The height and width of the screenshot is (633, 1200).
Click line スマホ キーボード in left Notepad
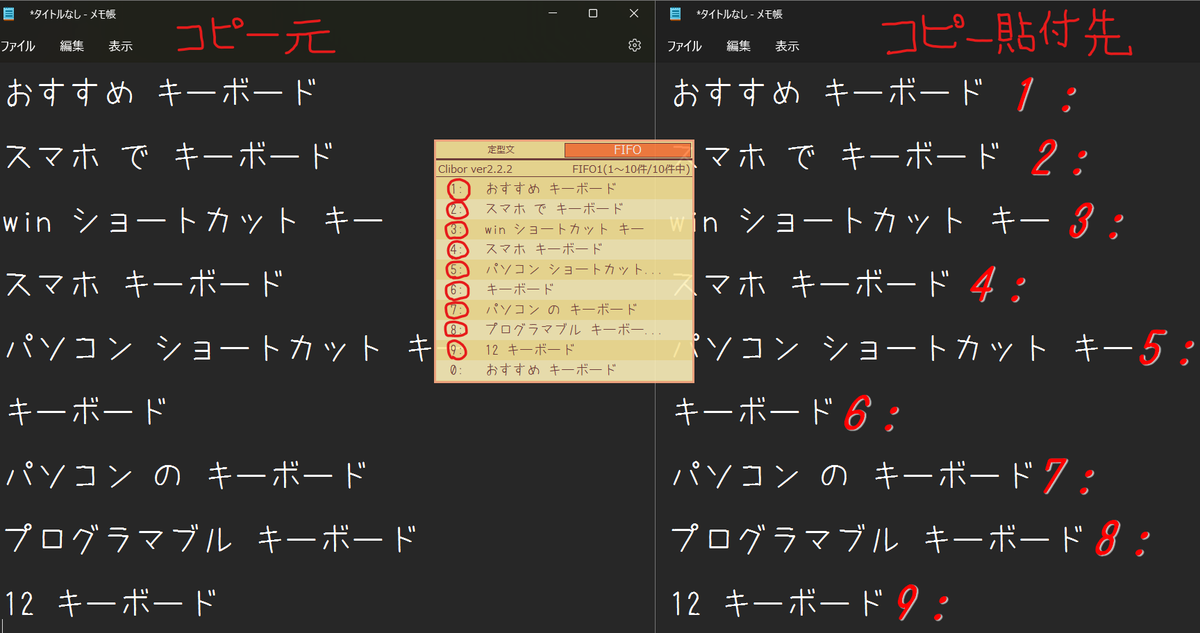tap(145, 284)
